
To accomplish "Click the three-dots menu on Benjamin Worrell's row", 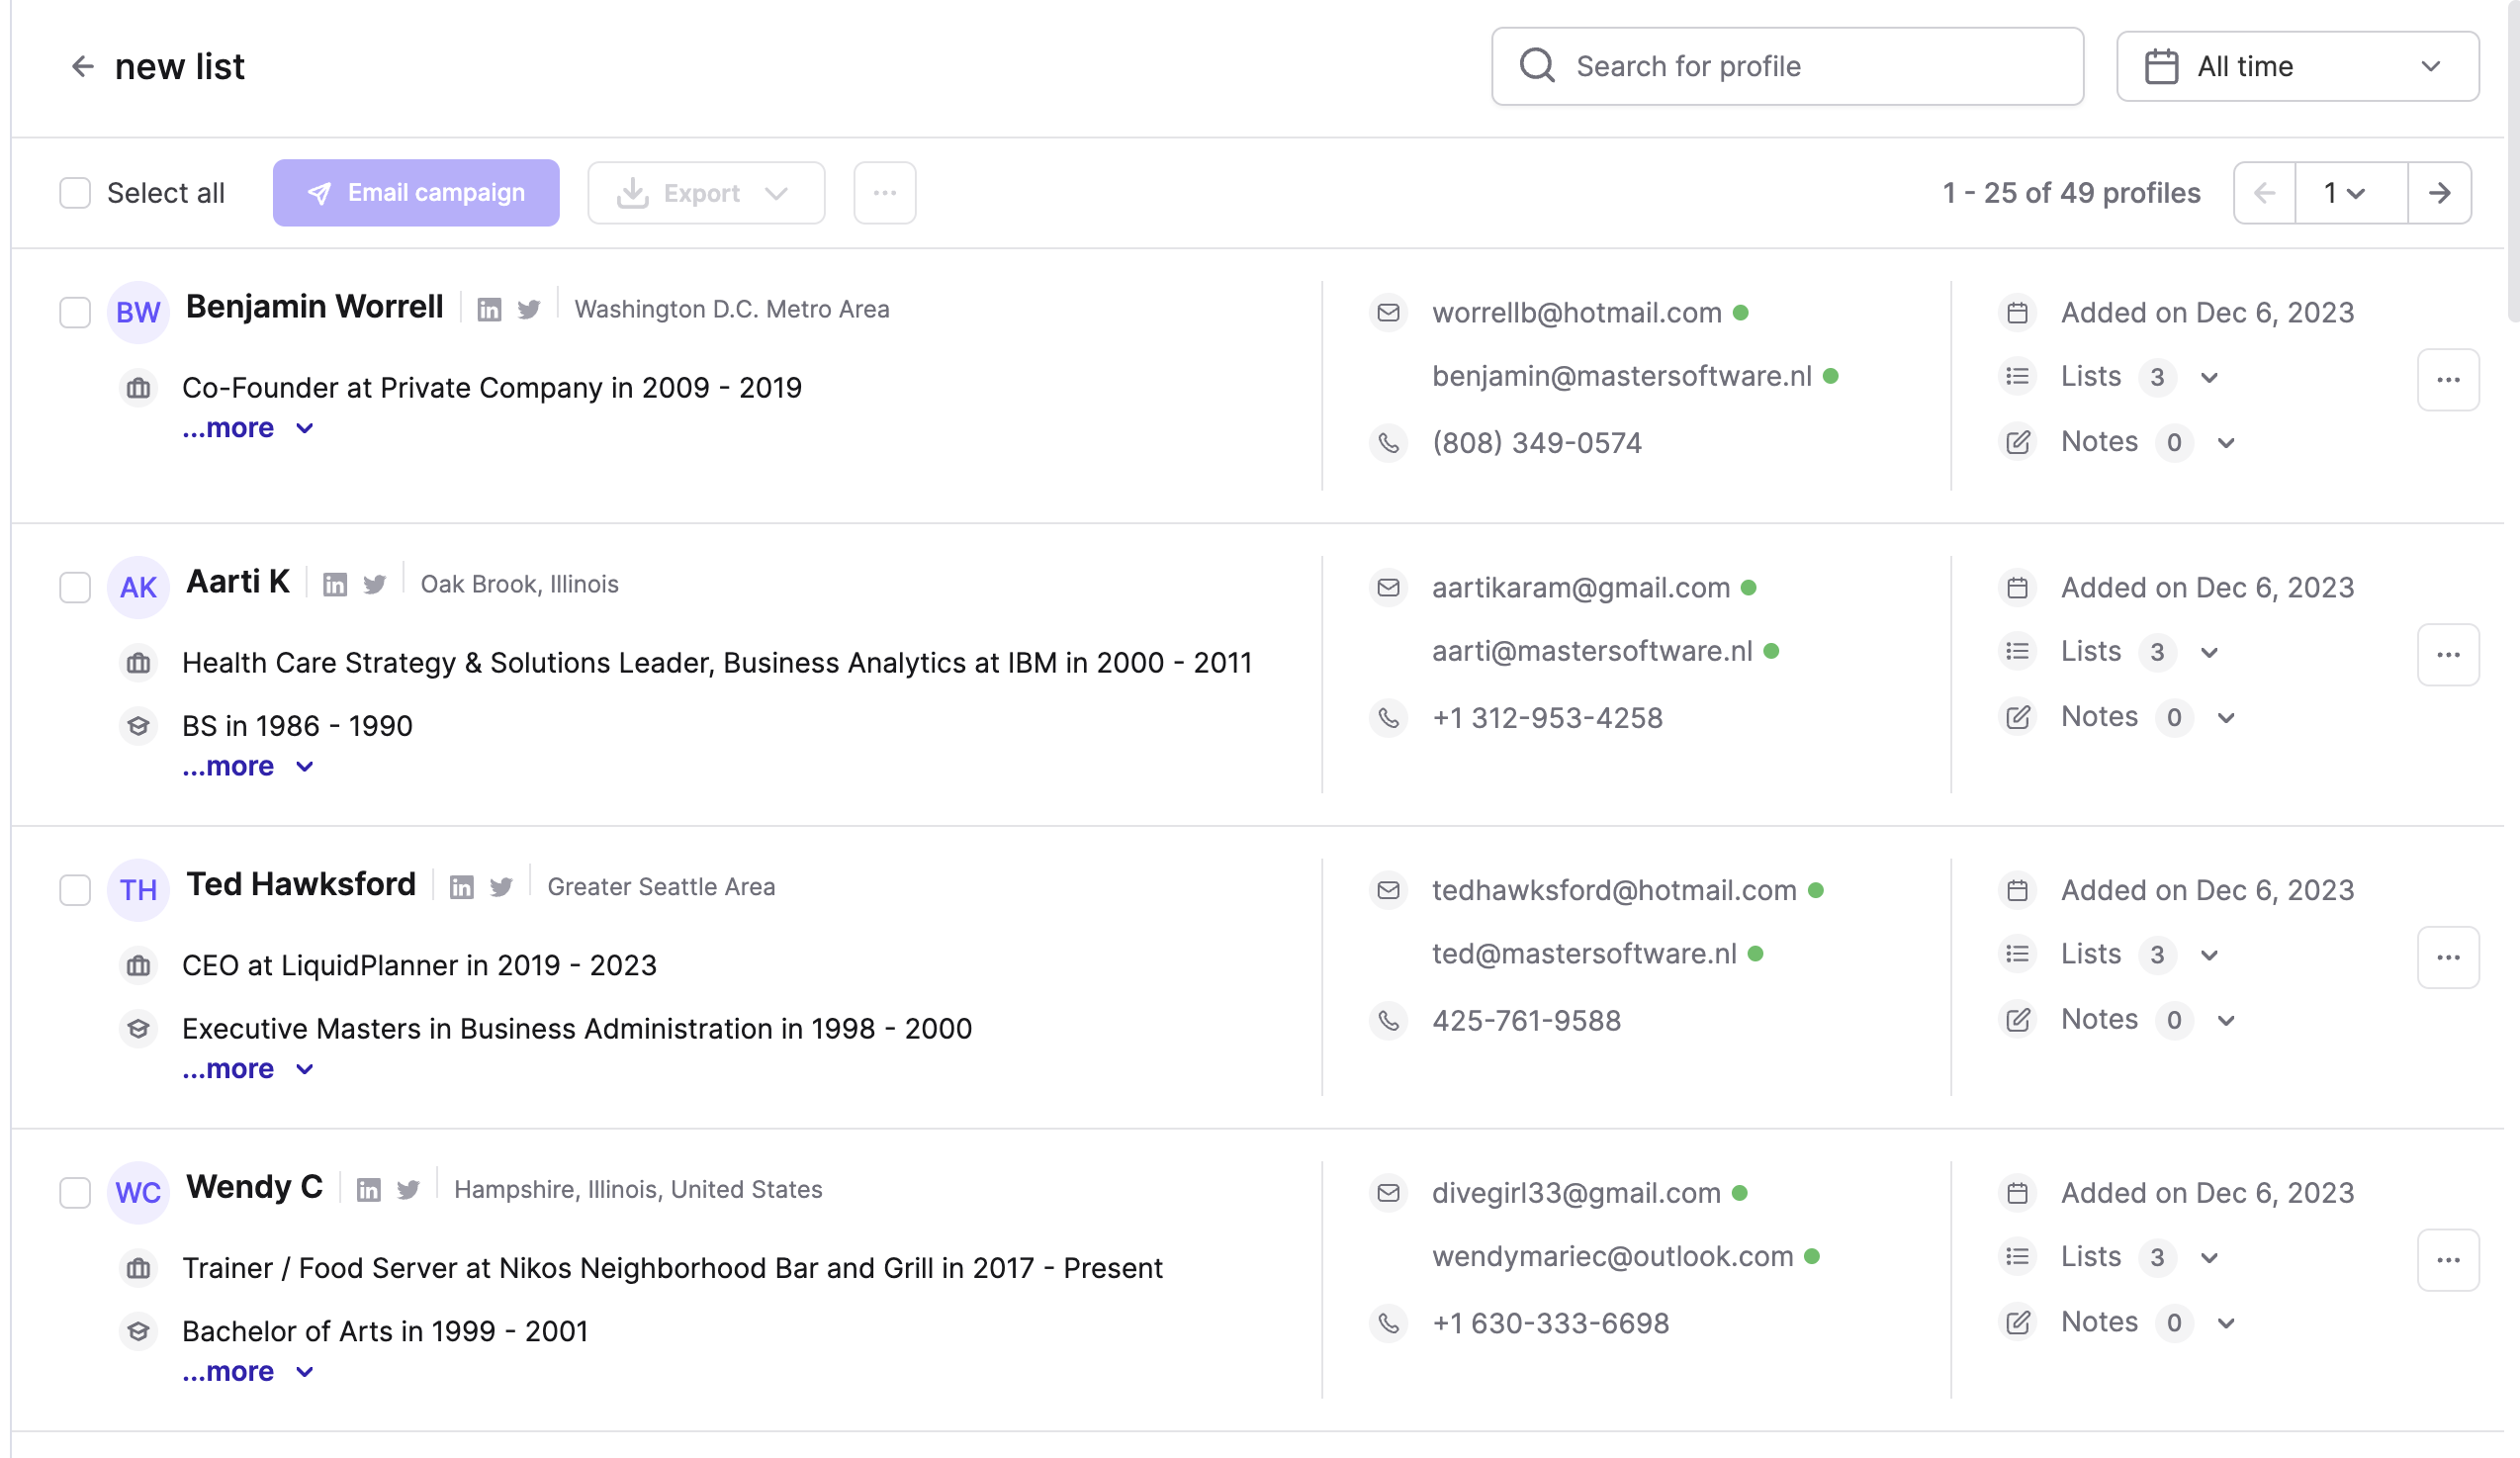I will click(2447, 380).
